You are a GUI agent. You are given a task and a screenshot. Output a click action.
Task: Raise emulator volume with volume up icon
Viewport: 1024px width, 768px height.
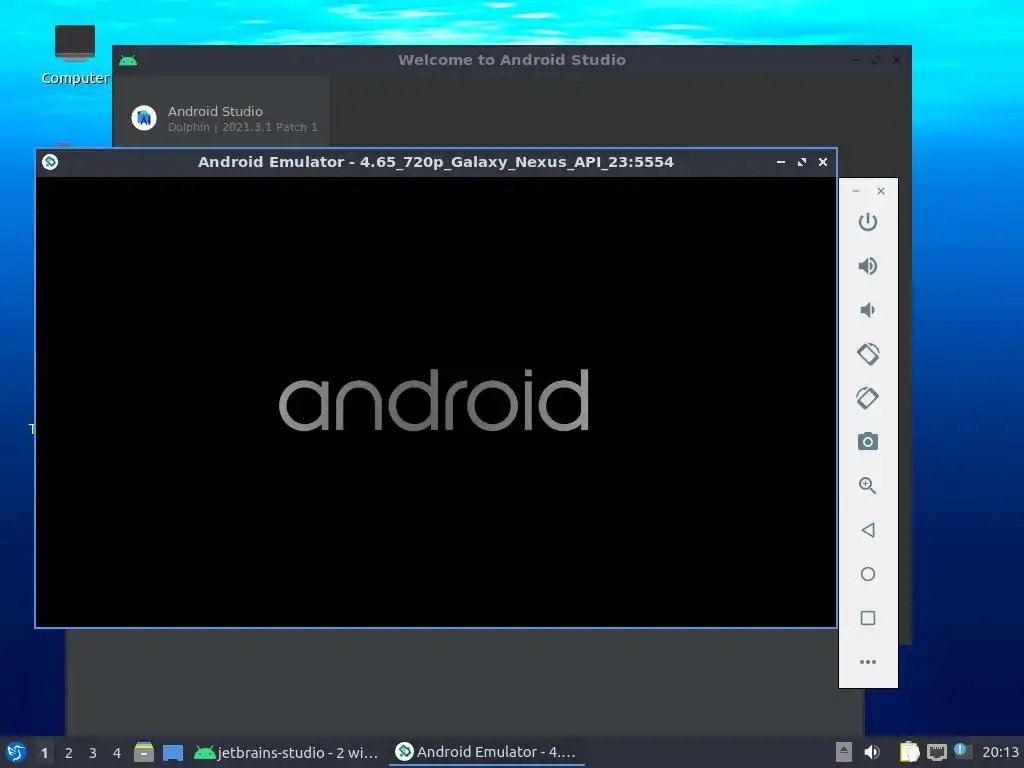pos(867,266)
